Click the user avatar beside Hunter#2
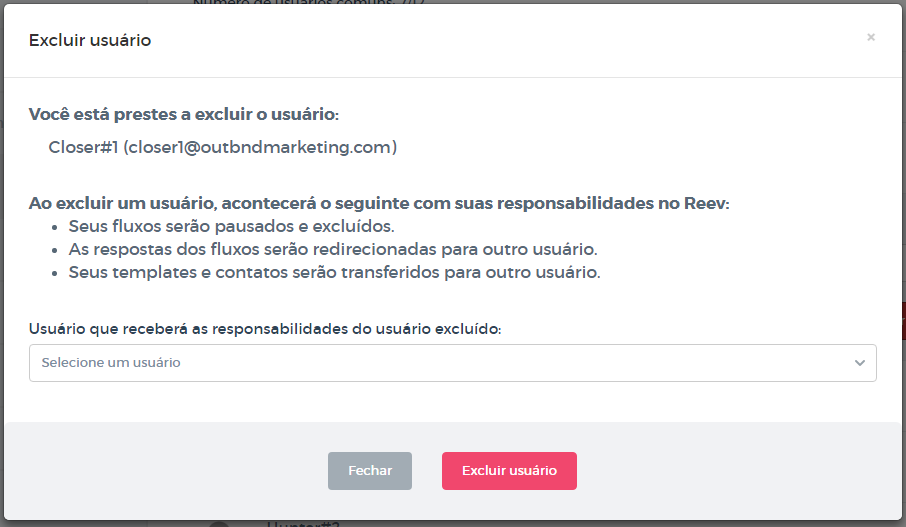Viewport: 906px width, 527px height. (219, 524)
